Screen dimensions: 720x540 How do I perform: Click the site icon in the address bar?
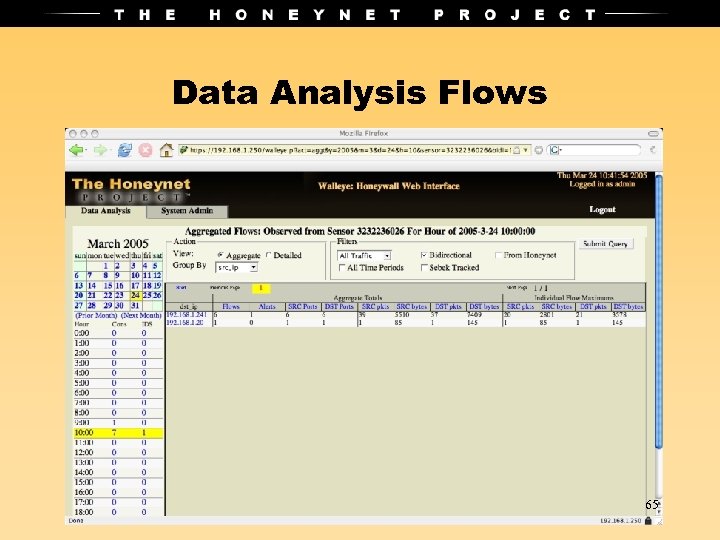184,150
